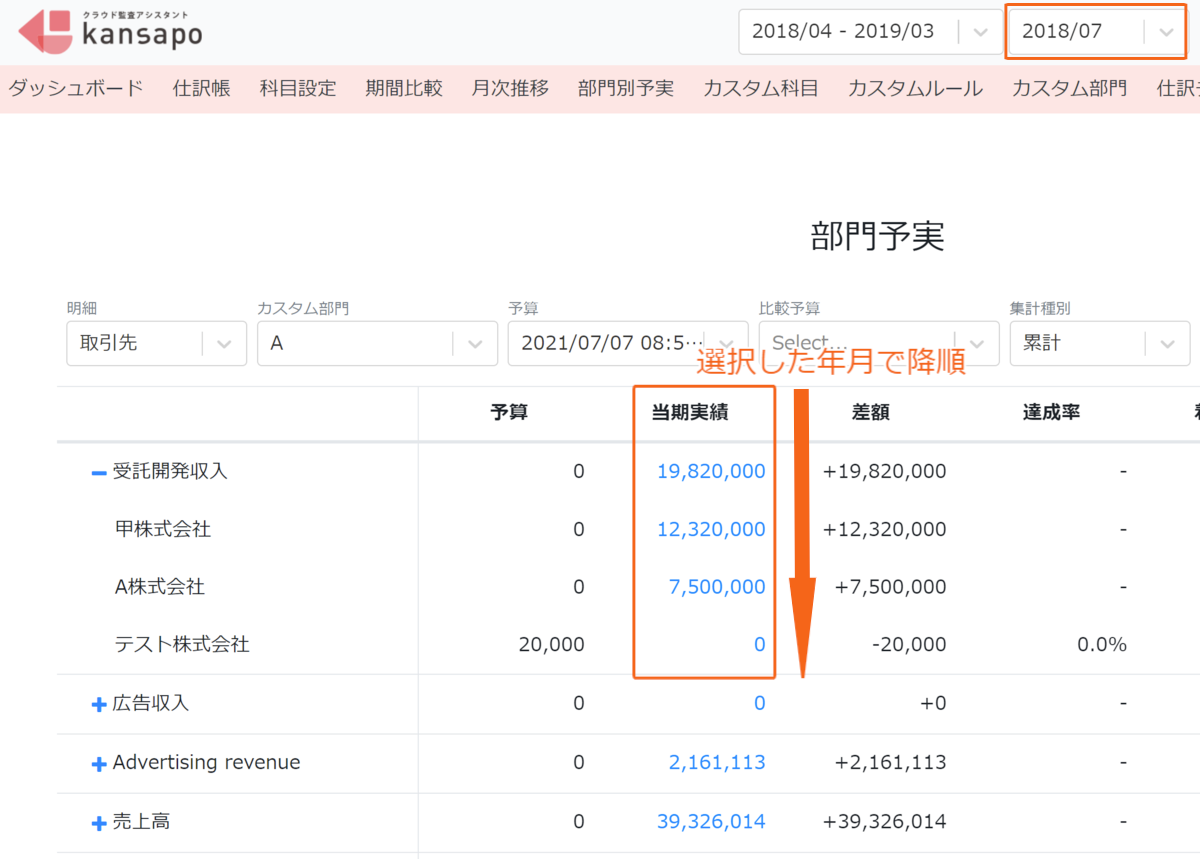Open the 2018/07 month dropdown
Screen dimensions: 1200x859
pyautogui.click(x=1097, y=31)
